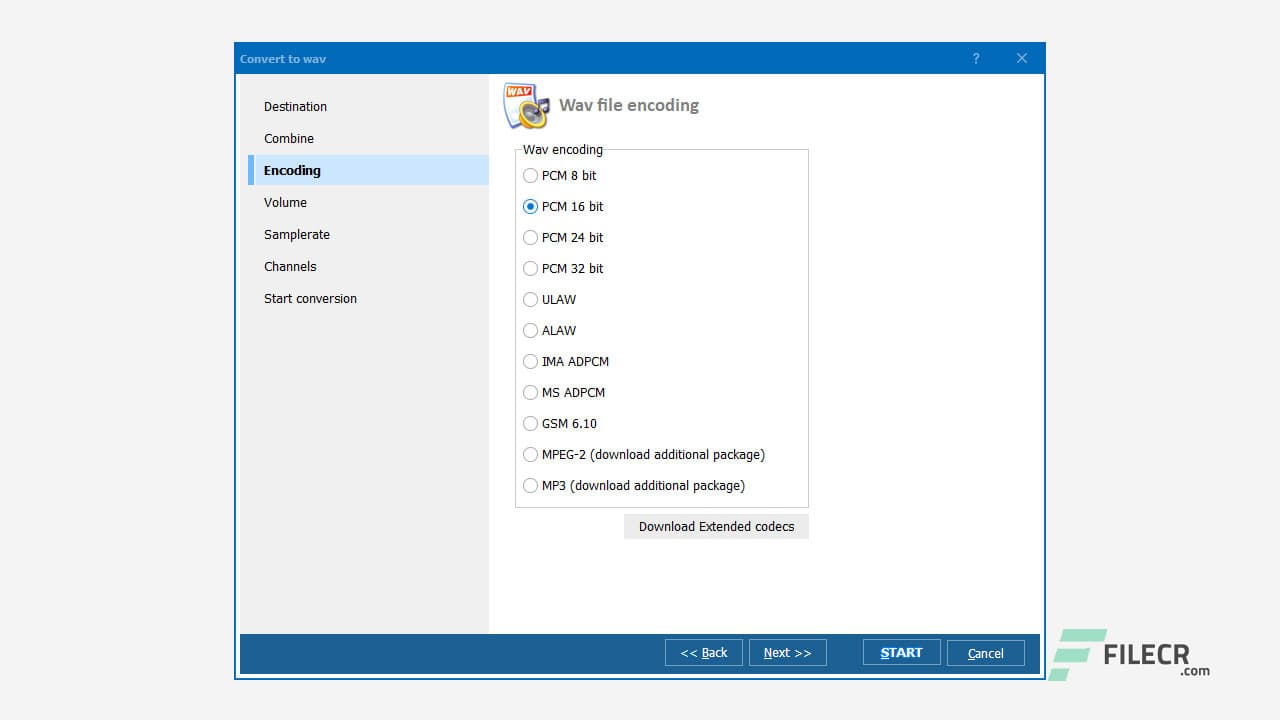Open the help question mark icon
The height and width of the screenshot is (720, 1280).
[x=976, y=58]
